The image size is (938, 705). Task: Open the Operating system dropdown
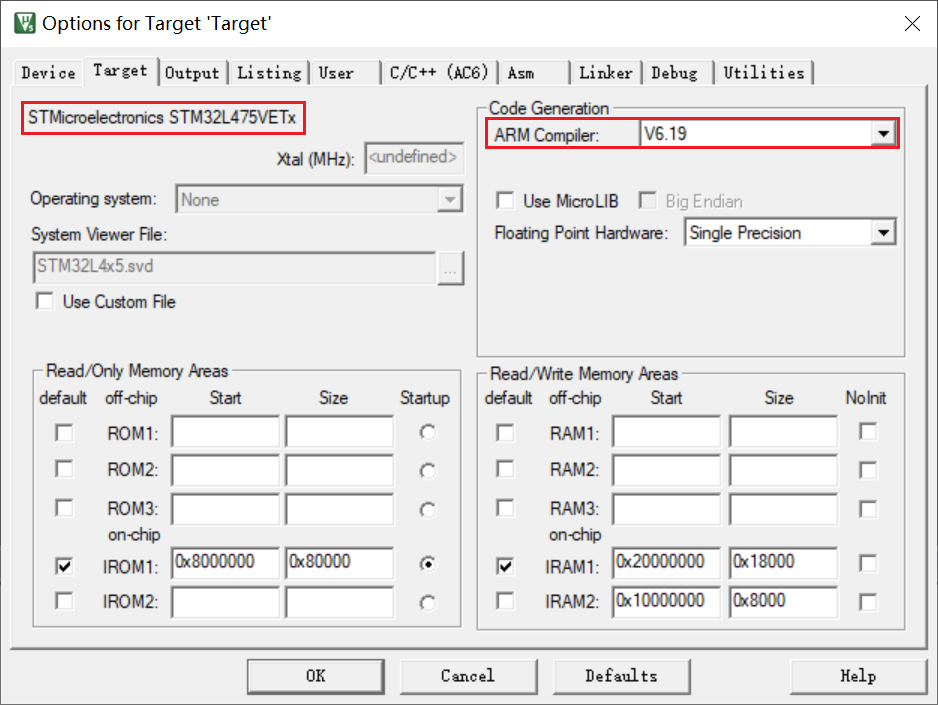450,199
